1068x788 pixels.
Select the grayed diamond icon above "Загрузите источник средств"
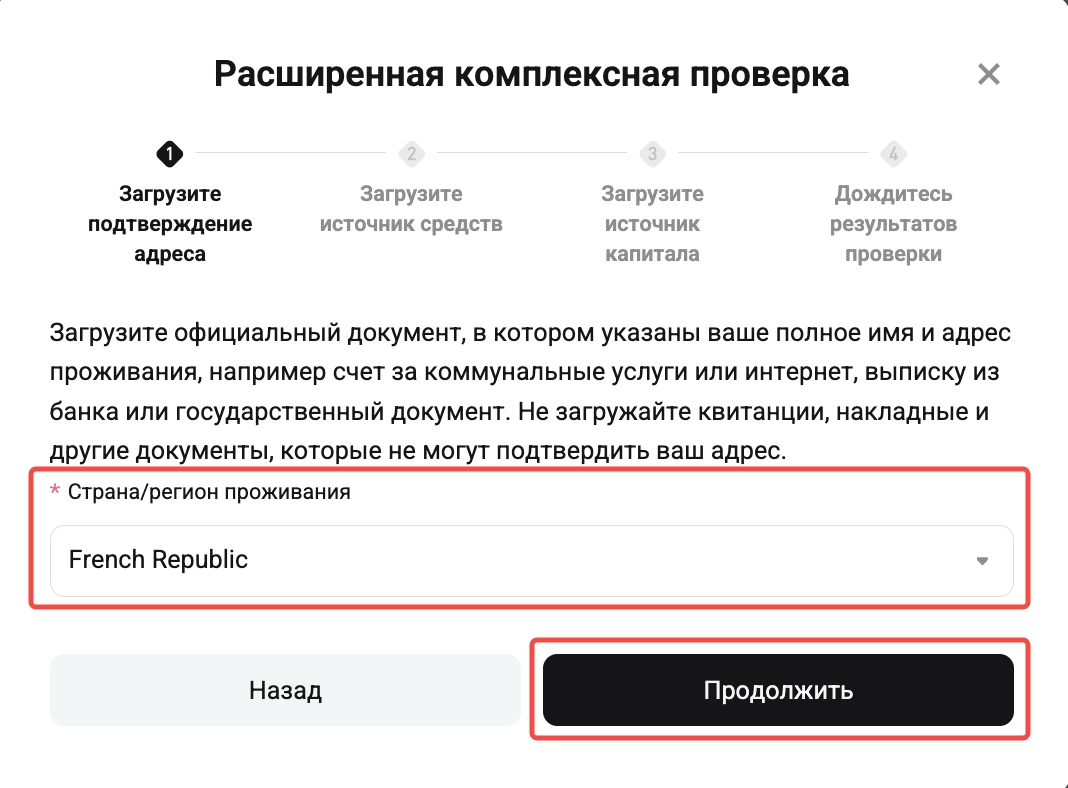click(x=411, y=154)
